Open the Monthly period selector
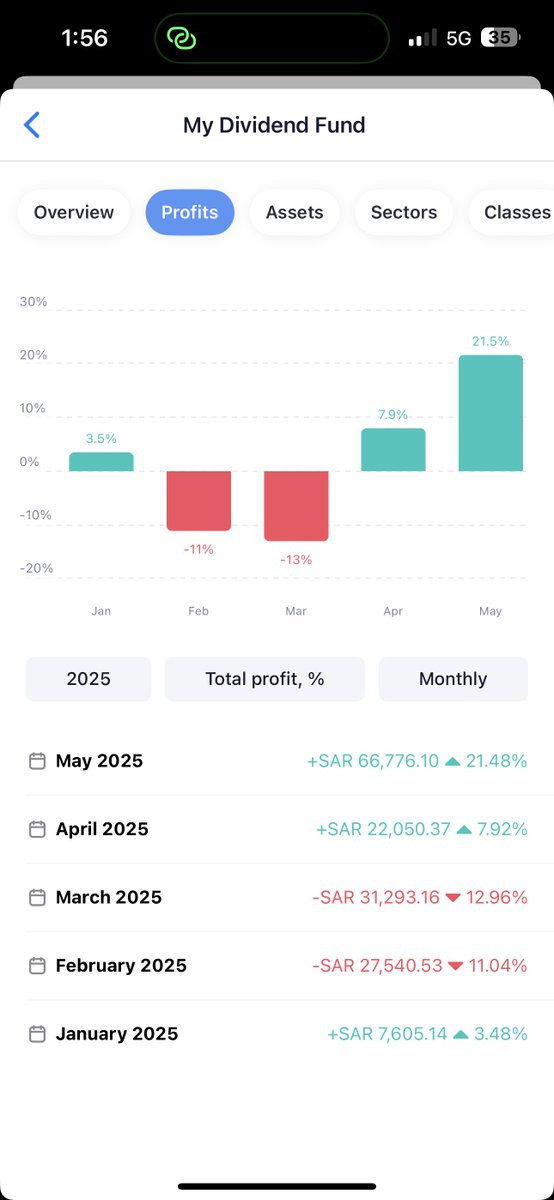Screen dimensions: 554x1200 pos(453,679)
